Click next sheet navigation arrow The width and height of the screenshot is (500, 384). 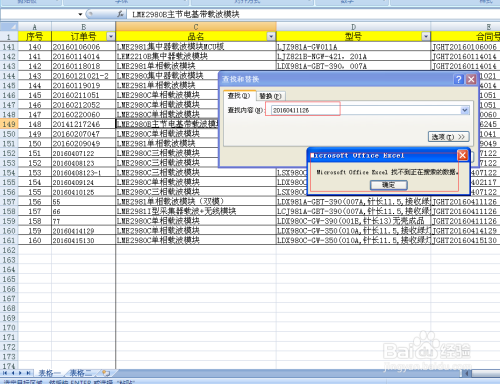[x=20, y=373]
